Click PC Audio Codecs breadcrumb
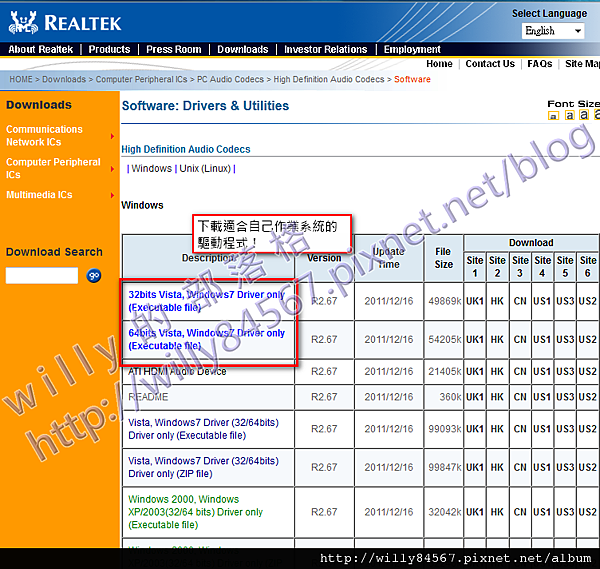 pyautogui.click(x=230, y=79)
